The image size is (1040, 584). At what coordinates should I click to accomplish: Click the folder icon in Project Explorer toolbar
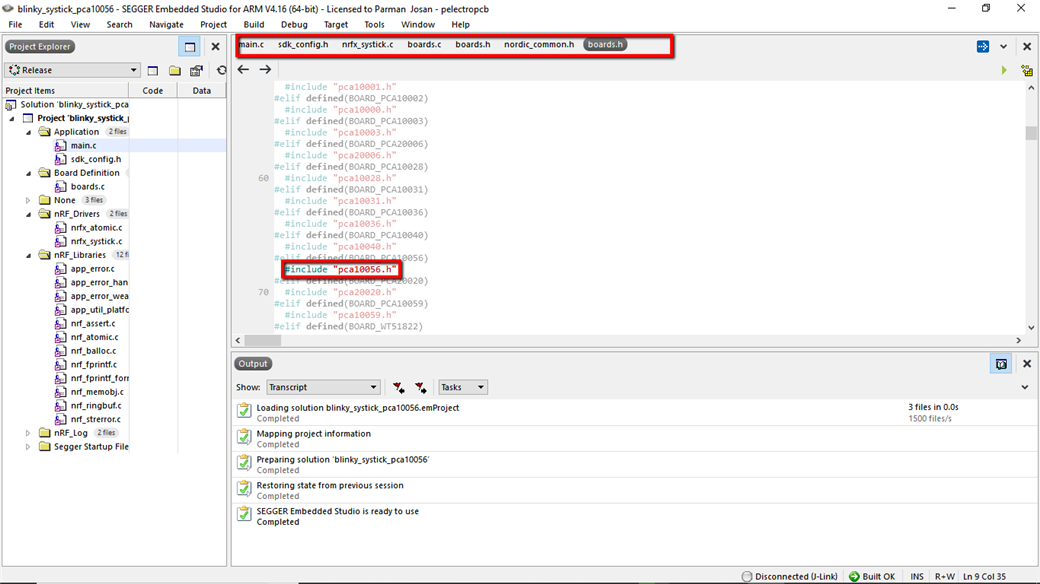tap(174, 71)
